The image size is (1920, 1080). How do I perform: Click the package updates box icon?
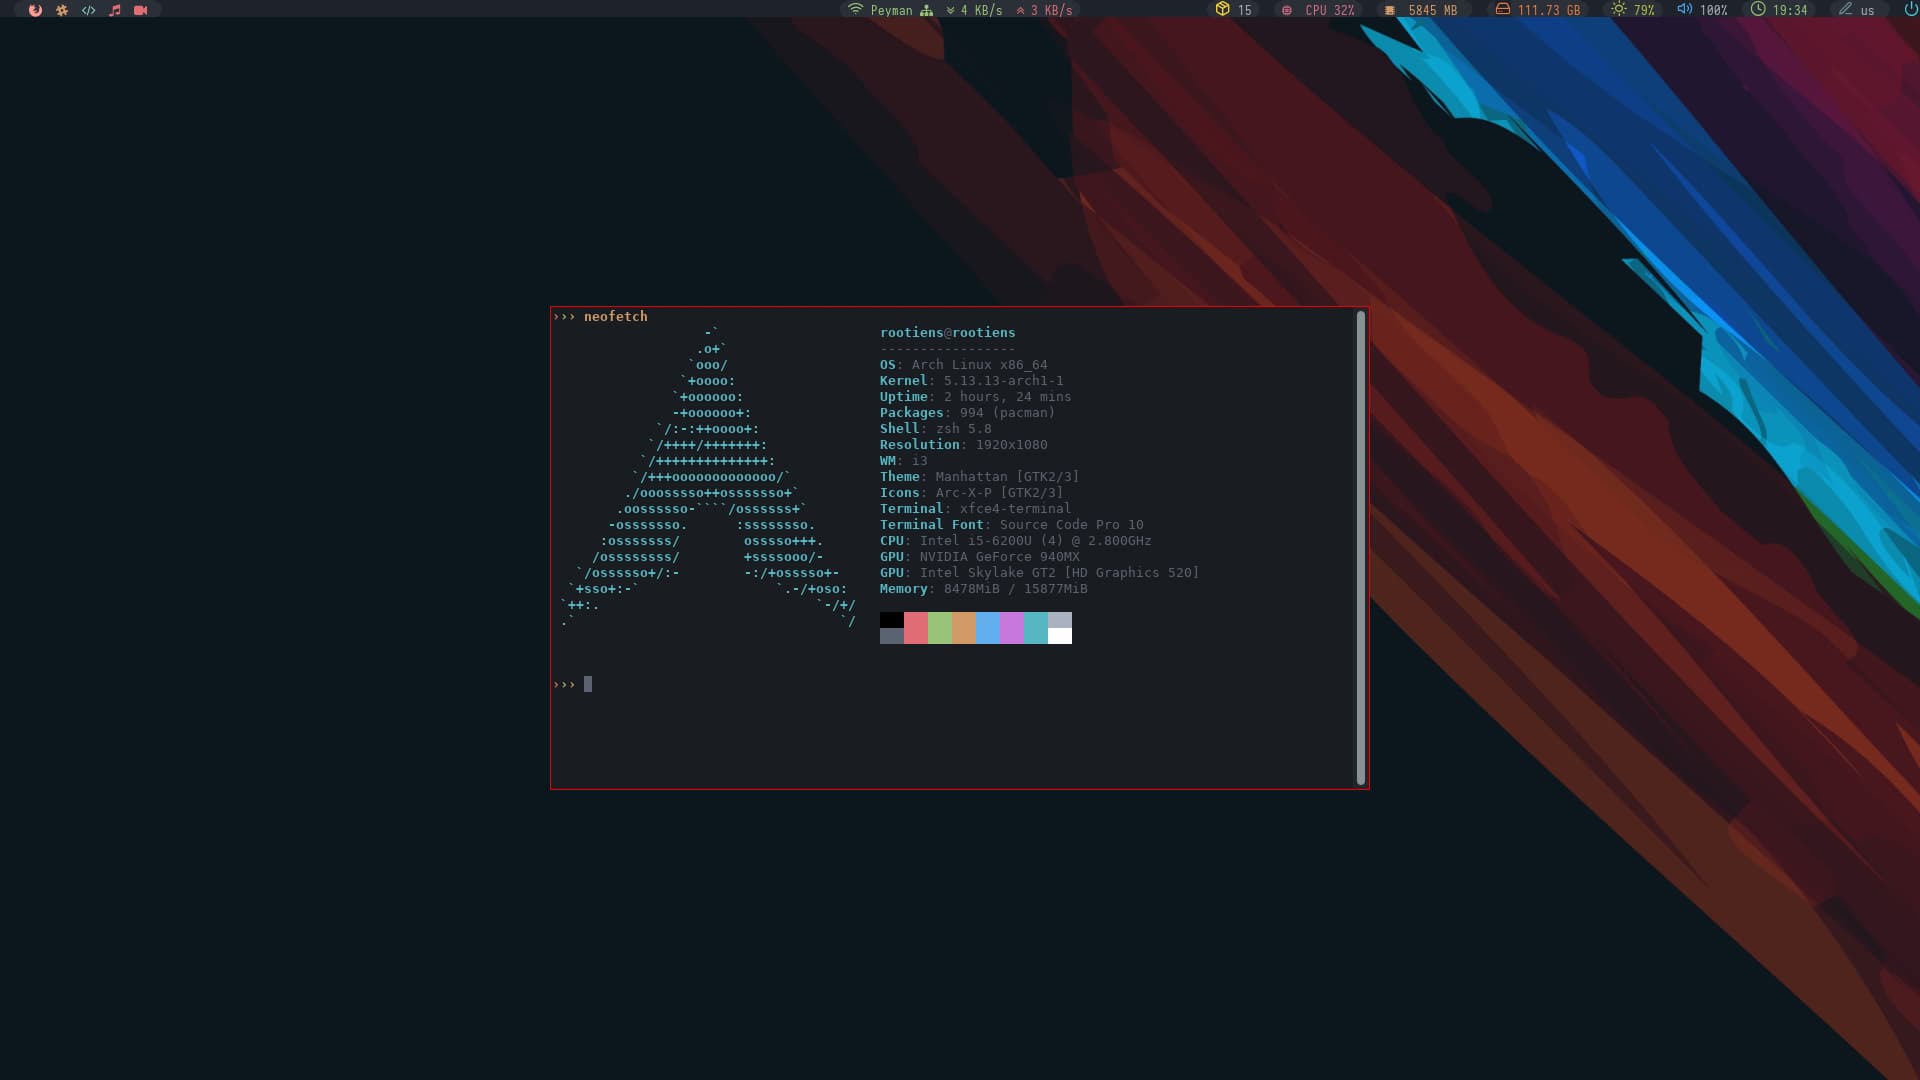[1222, 9]
